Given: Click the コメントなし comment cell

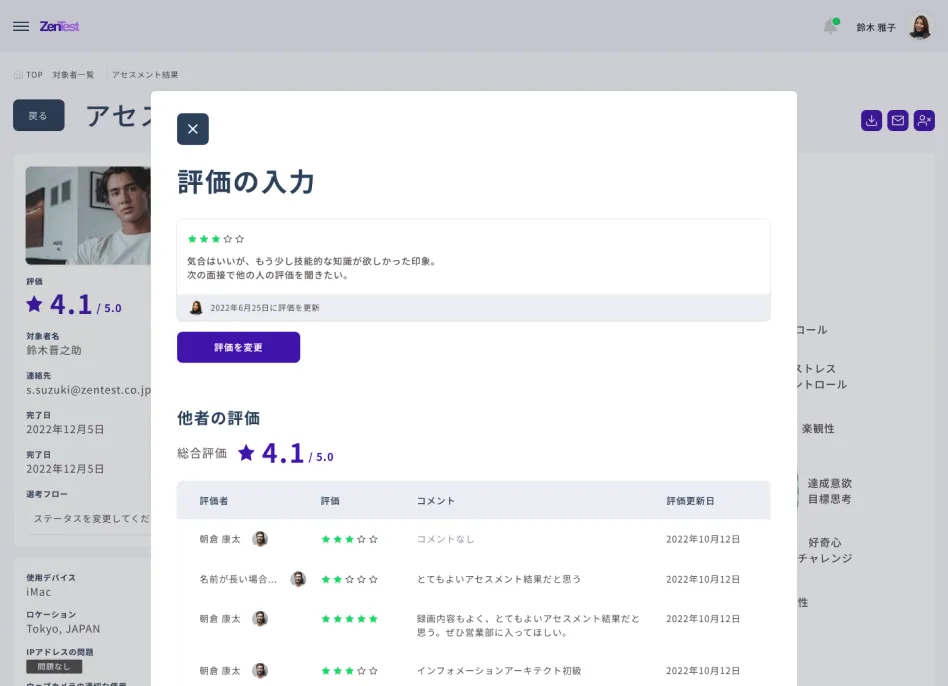Looking at the screenshot, I should tap(446, 539).
